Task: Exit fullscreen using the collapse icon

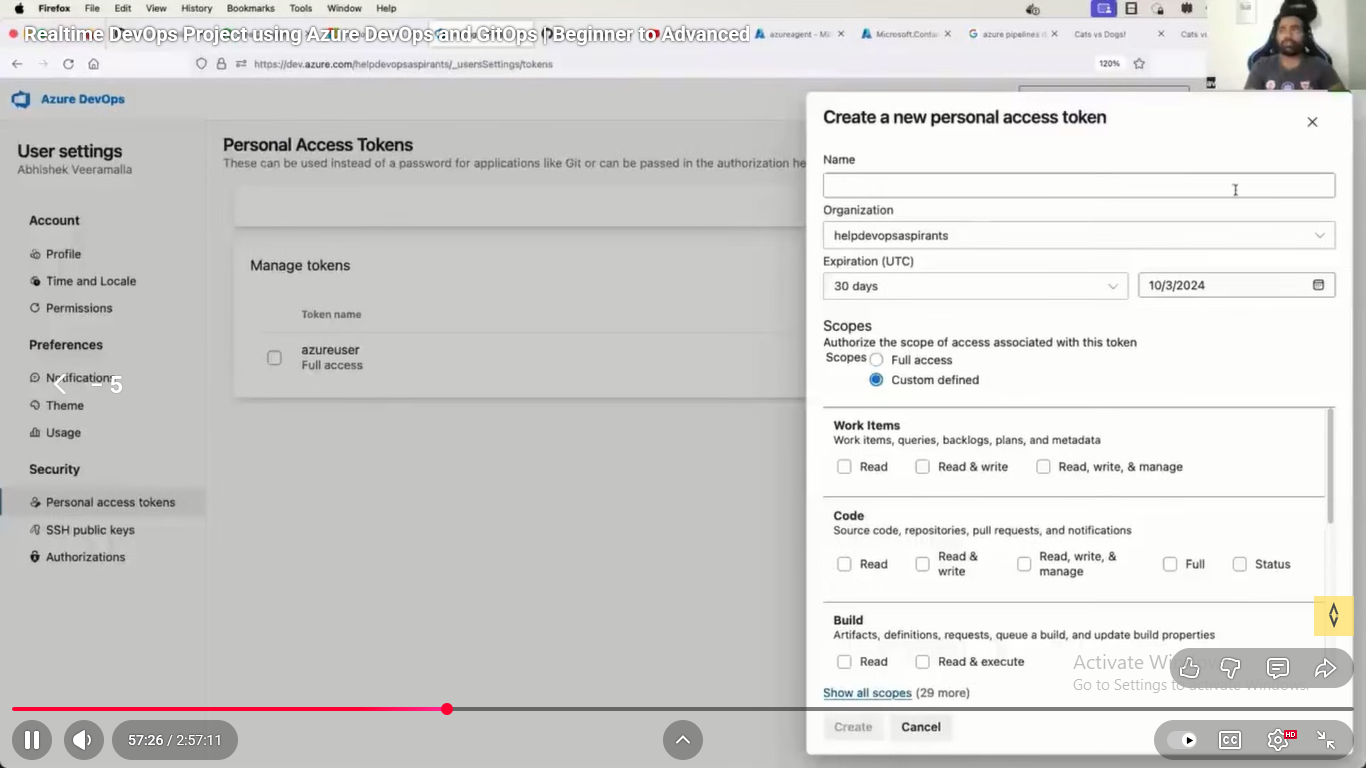Action: (x=1326, y=740)
